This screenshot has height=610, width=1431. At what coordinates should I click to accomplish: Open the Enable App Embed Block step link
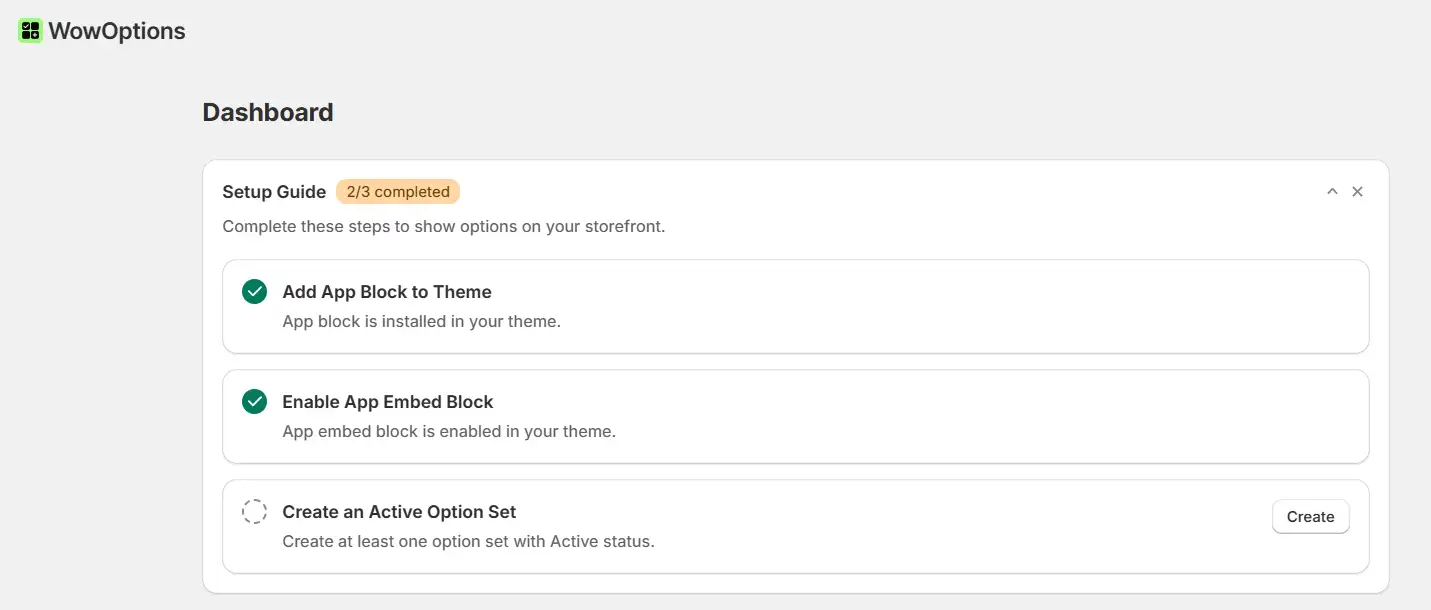(x=387, y=401)
